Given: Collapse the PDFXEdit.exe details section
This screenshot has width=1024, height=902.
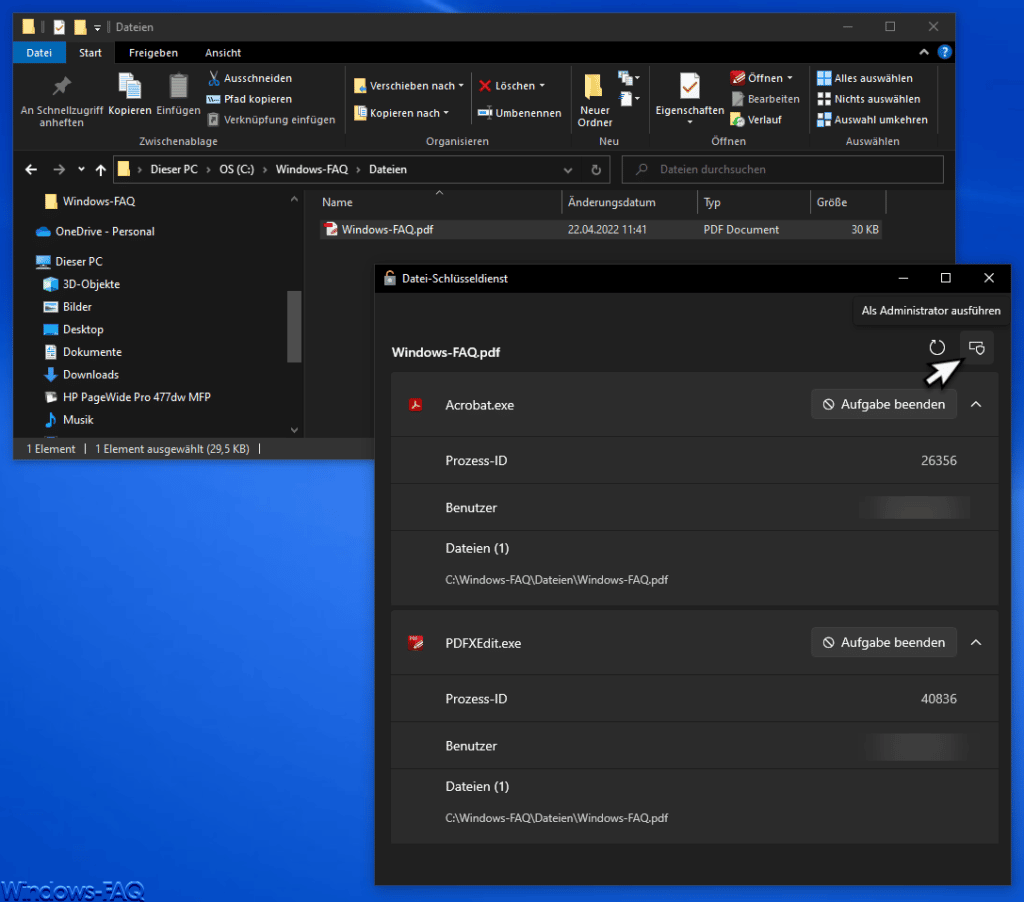Looking at the screenshot, I should coord(976,643).
